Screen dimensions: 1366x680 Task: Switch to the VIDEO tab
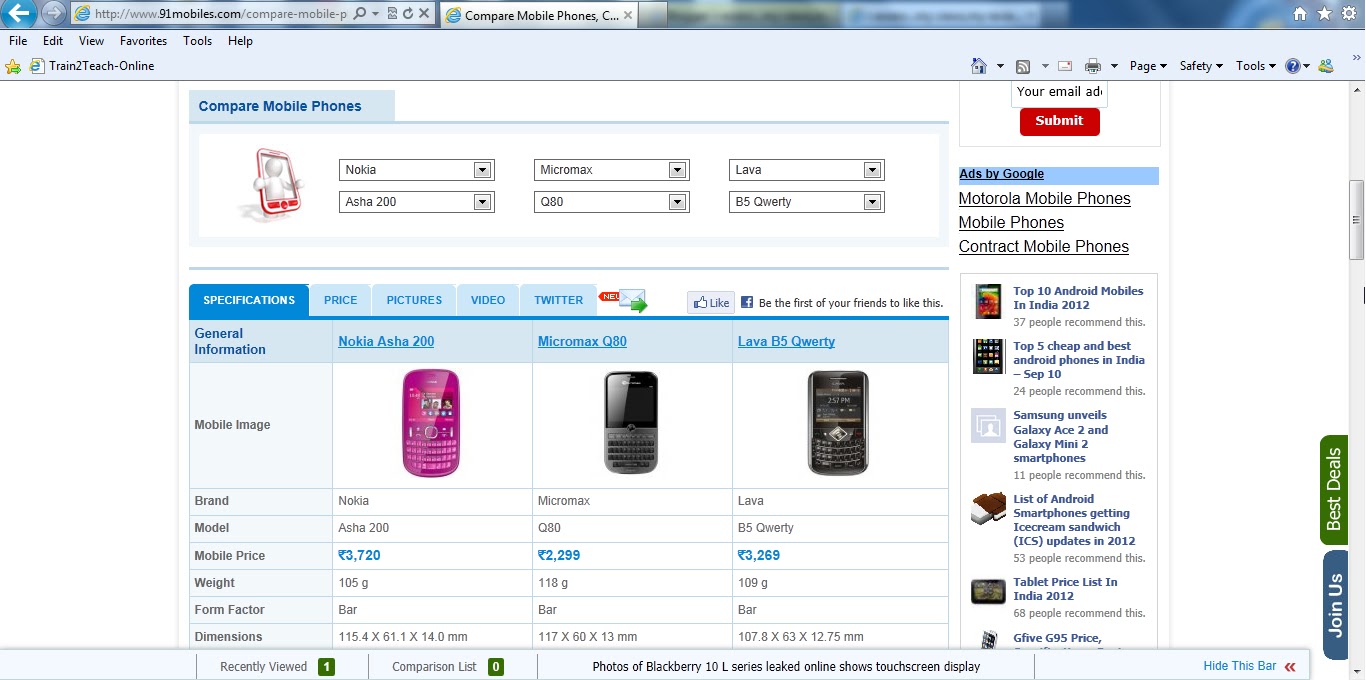pos(488,300)
